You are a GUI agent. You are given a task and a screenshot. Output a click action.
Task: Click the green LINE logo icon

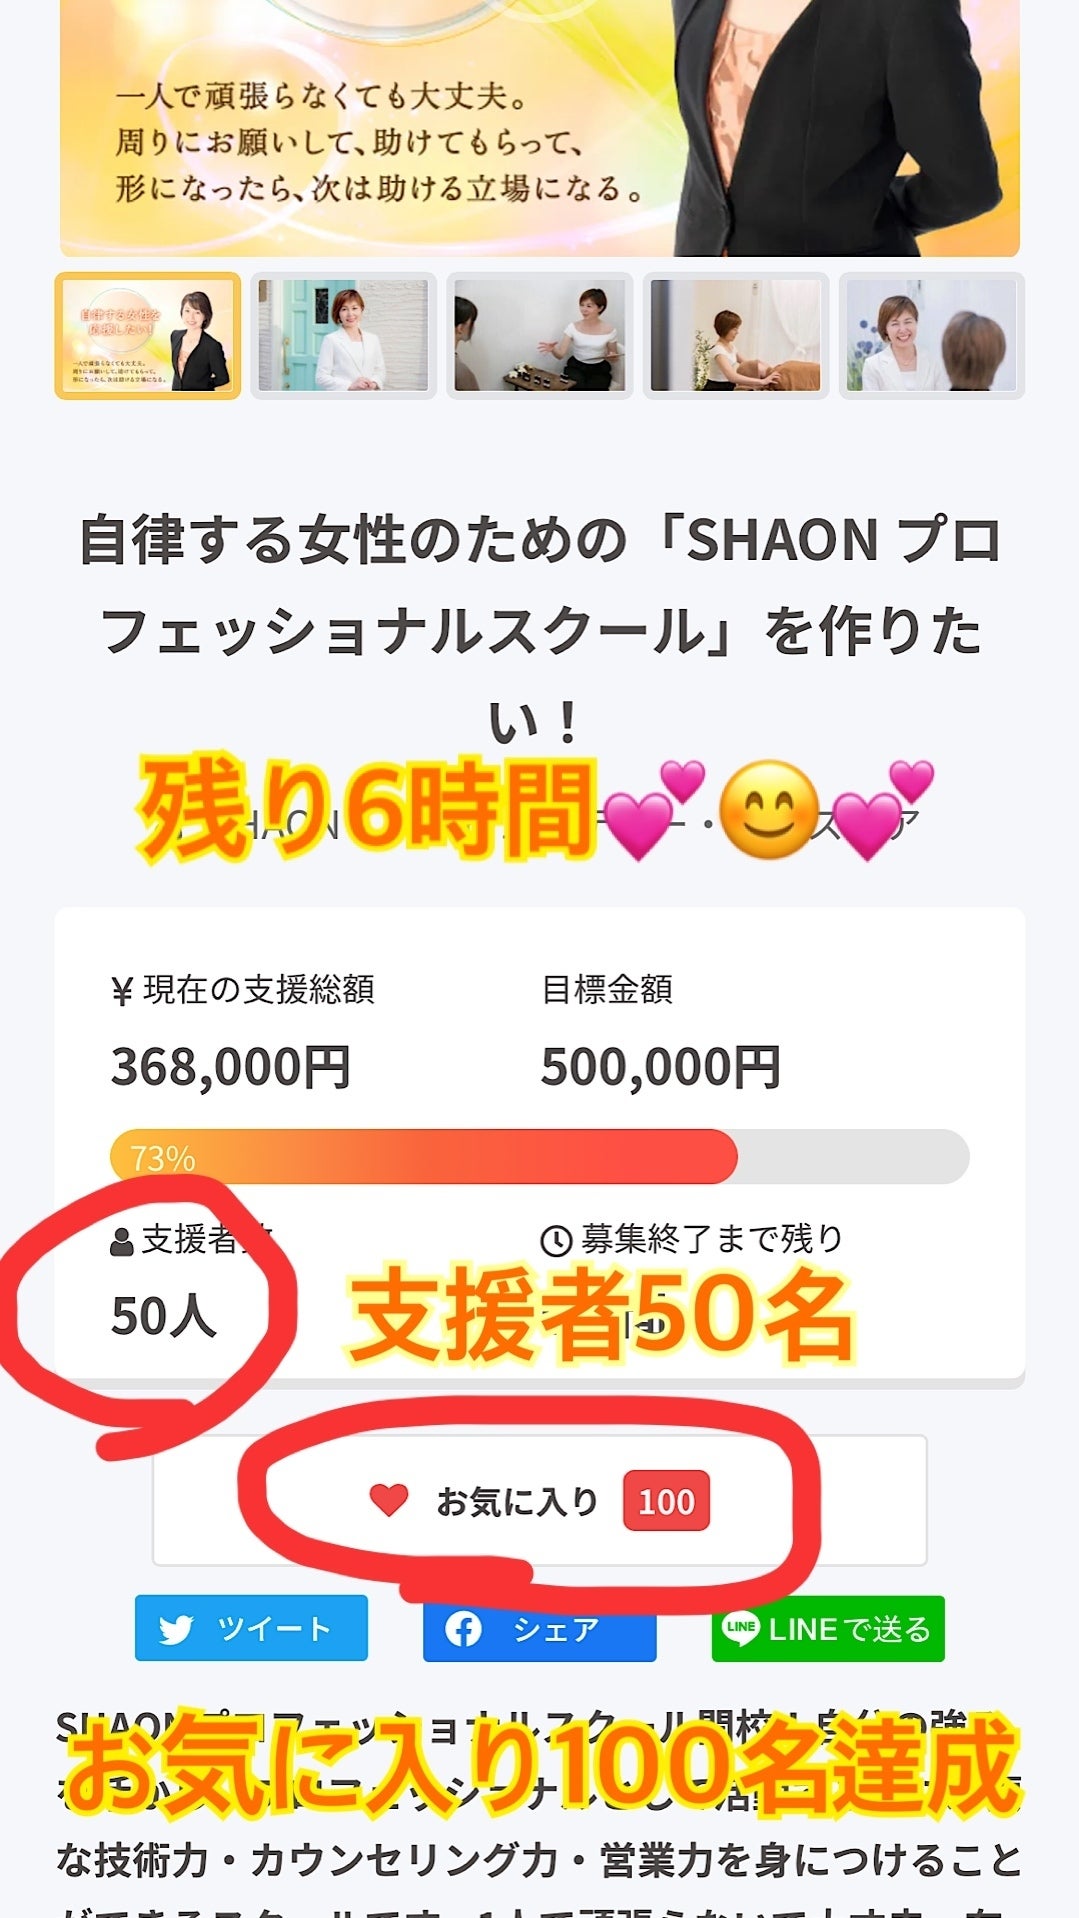tap(741, 1629)
